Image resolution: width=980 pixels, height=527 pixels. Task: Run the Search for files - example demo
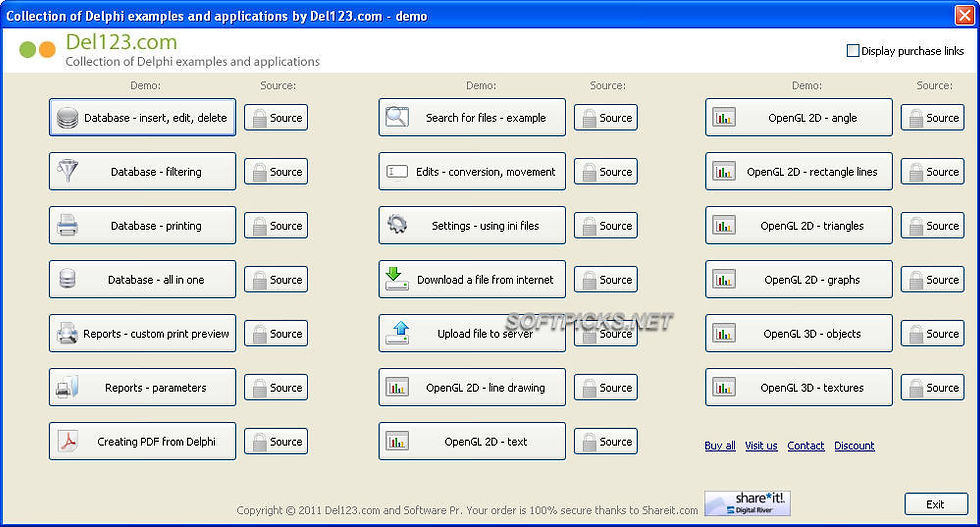coord(472,117)
